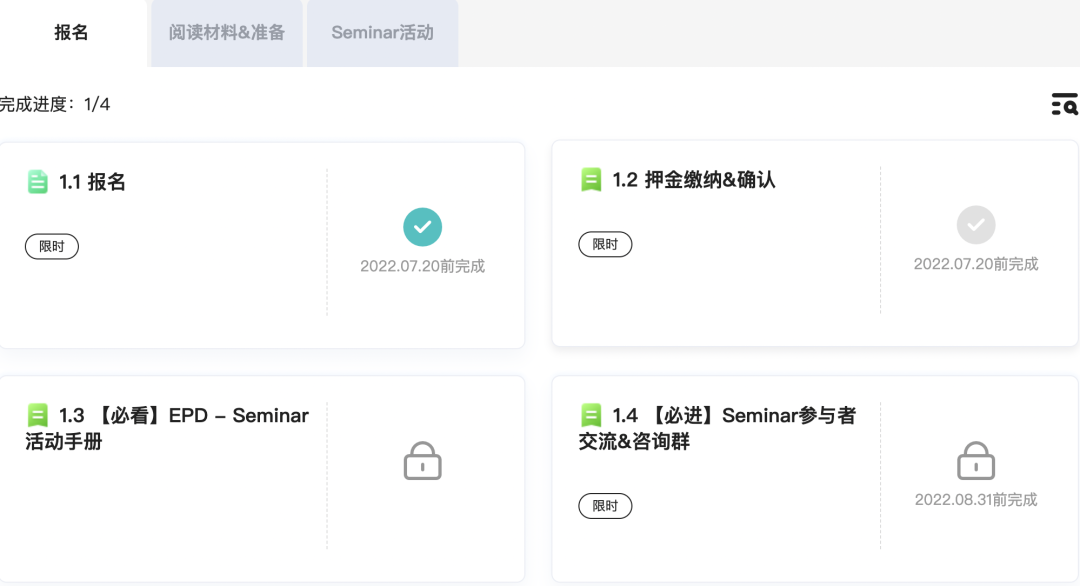Switch to the Seminar活动 tab
This screenshot has height=586, width=1080.
click(x=382, y=33)
